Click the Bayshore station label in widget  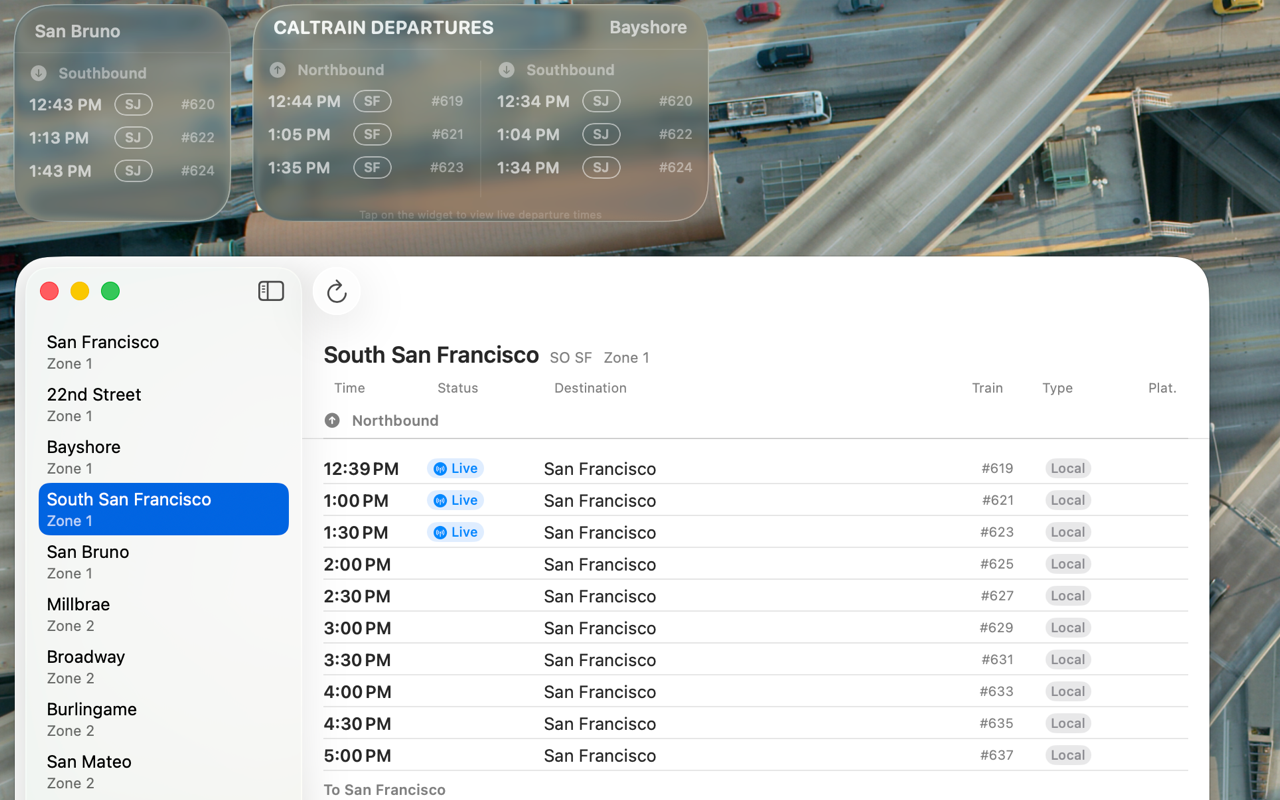point(648,28)
